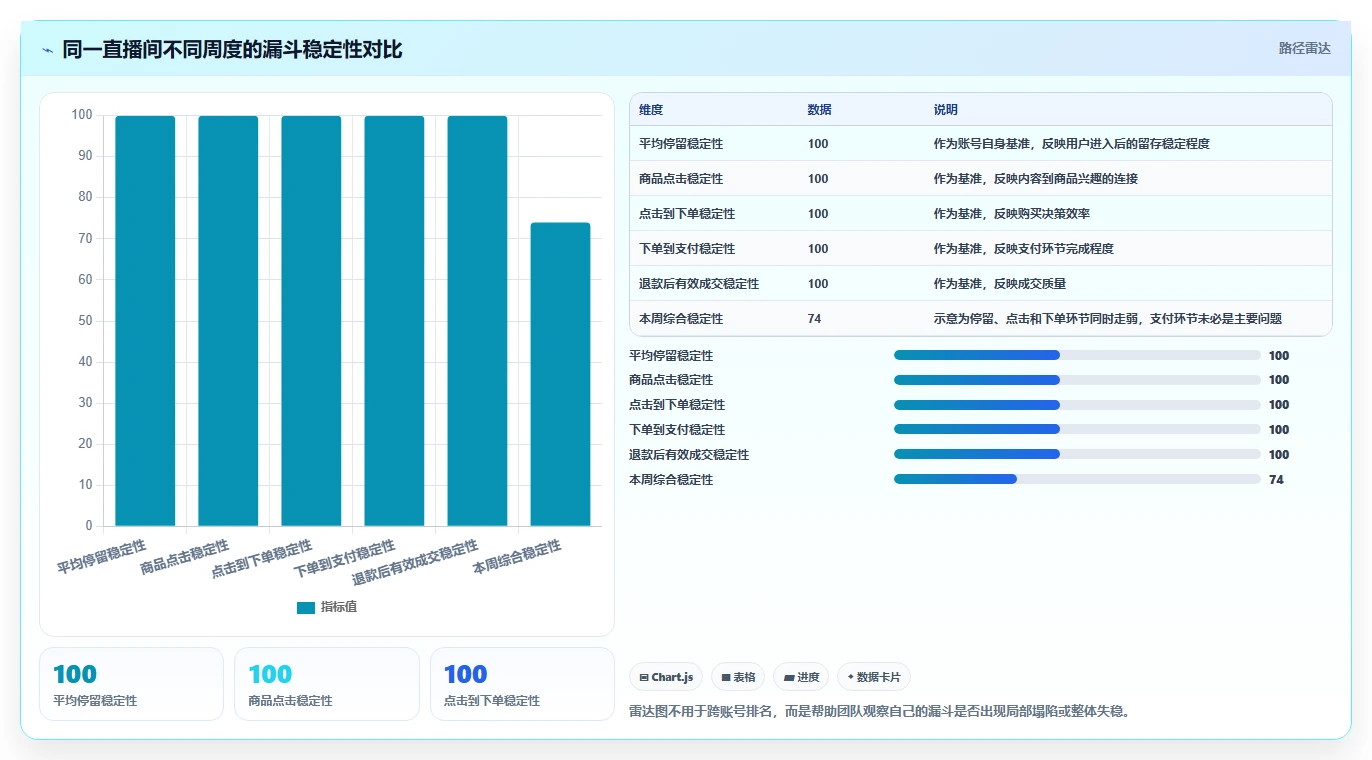Click the Chart.js chip
This screenshot has width=1372, height=760.
(x=666, y=677)
